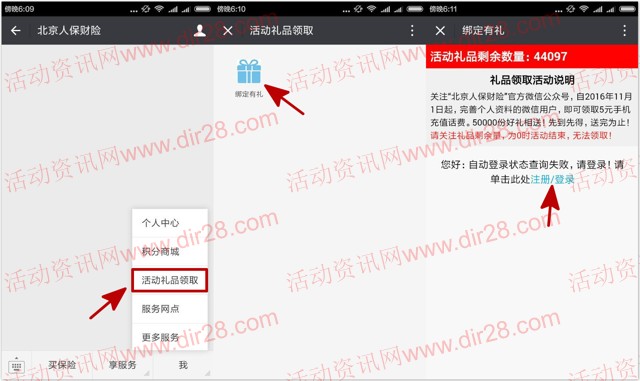The image size is (640, 381).
Task: Tap battery icon in third phone status bar
Action: [628, 9]
